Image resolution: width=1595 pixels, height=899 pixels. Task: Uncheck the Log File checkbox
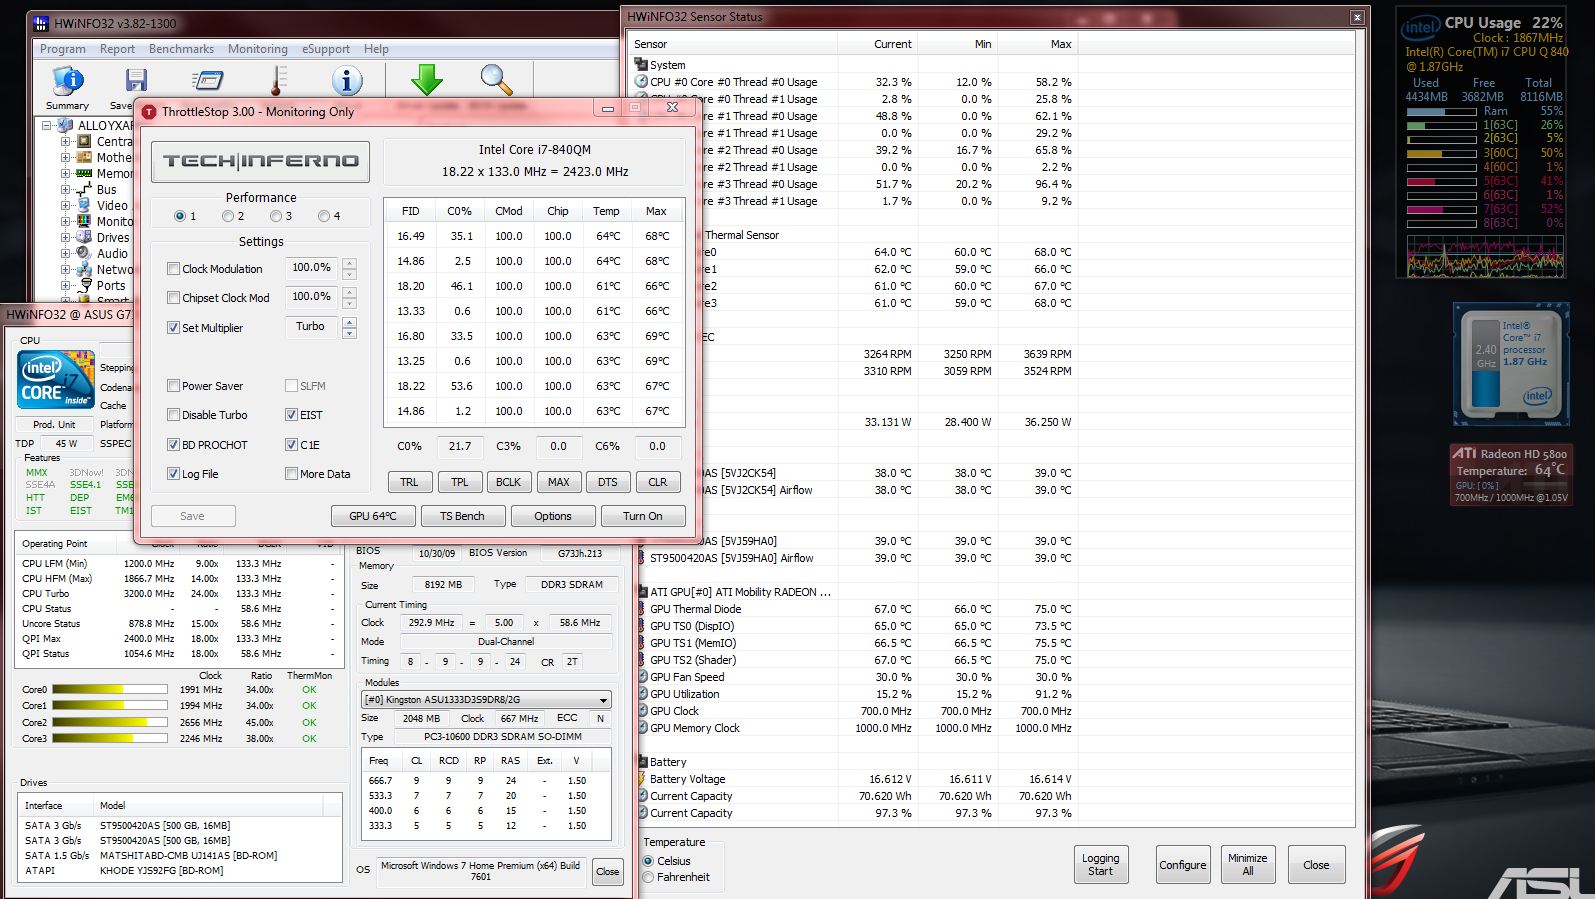click(x=174, y=474)
